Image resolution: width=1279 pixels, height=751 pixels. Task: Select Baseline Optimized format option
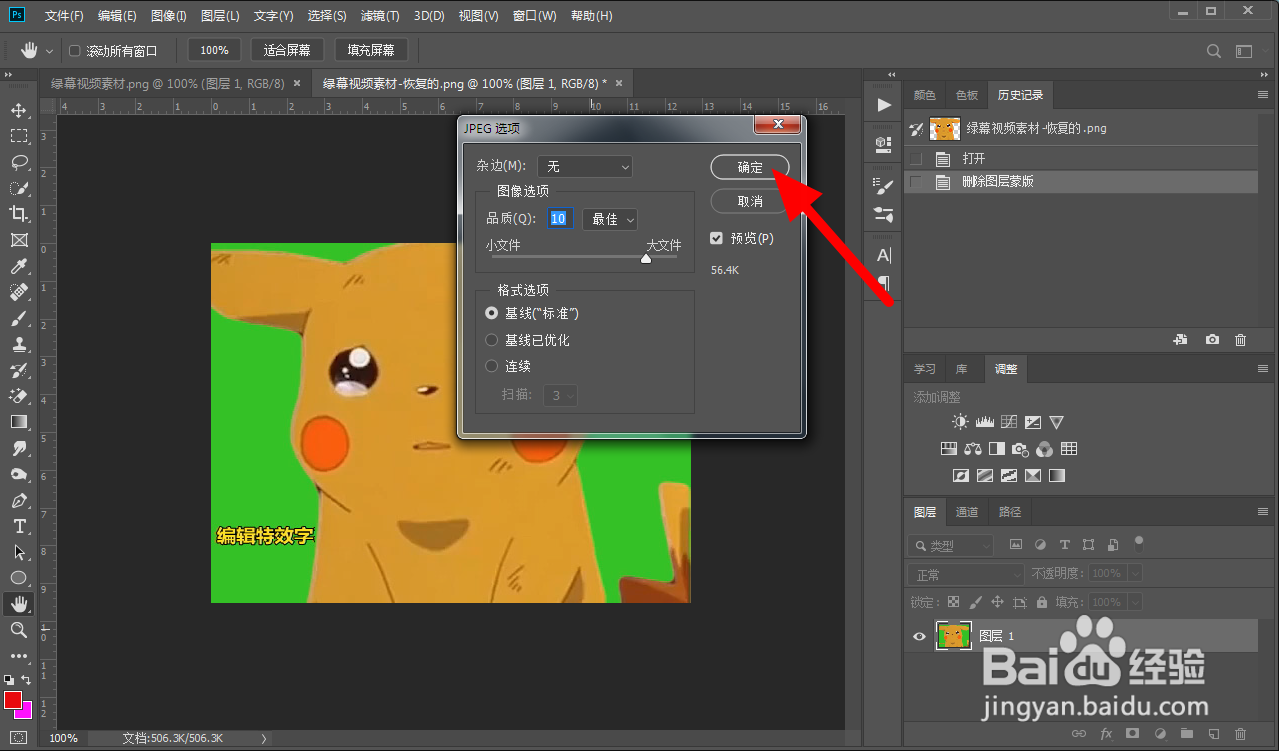(491, 340)
